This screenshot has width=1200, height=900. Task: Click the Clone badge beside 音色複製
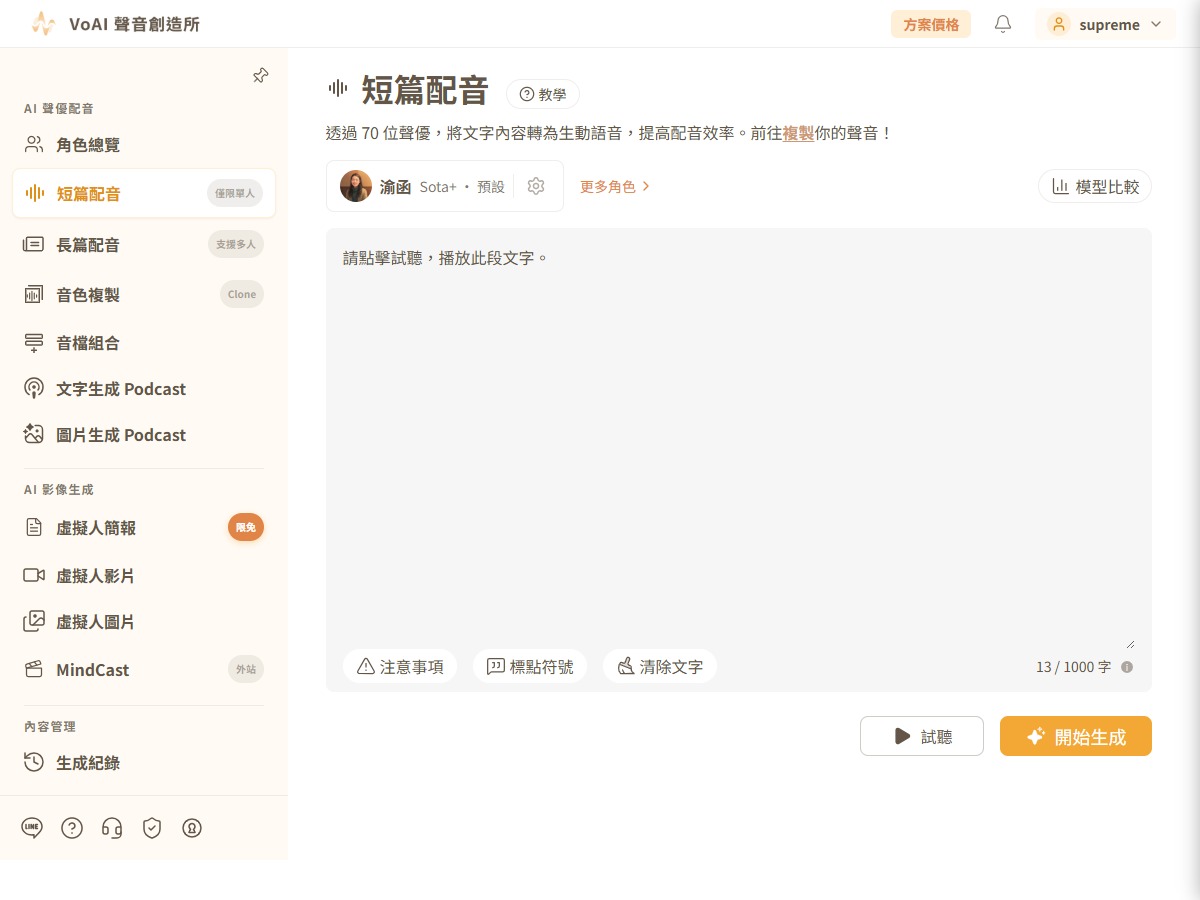click(x=242, y=294)
